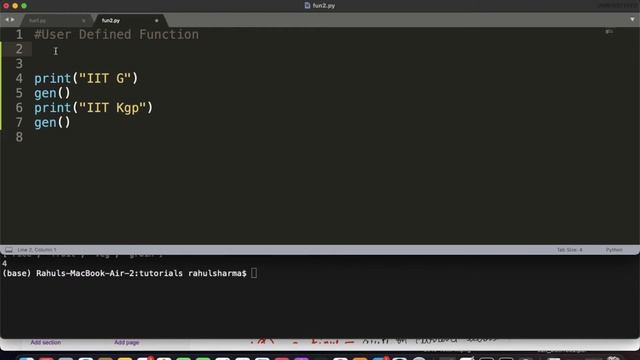Click the gen() call on line 7
Image resolution: width=640 pixels, height=360 pixels.
(52, 122)
